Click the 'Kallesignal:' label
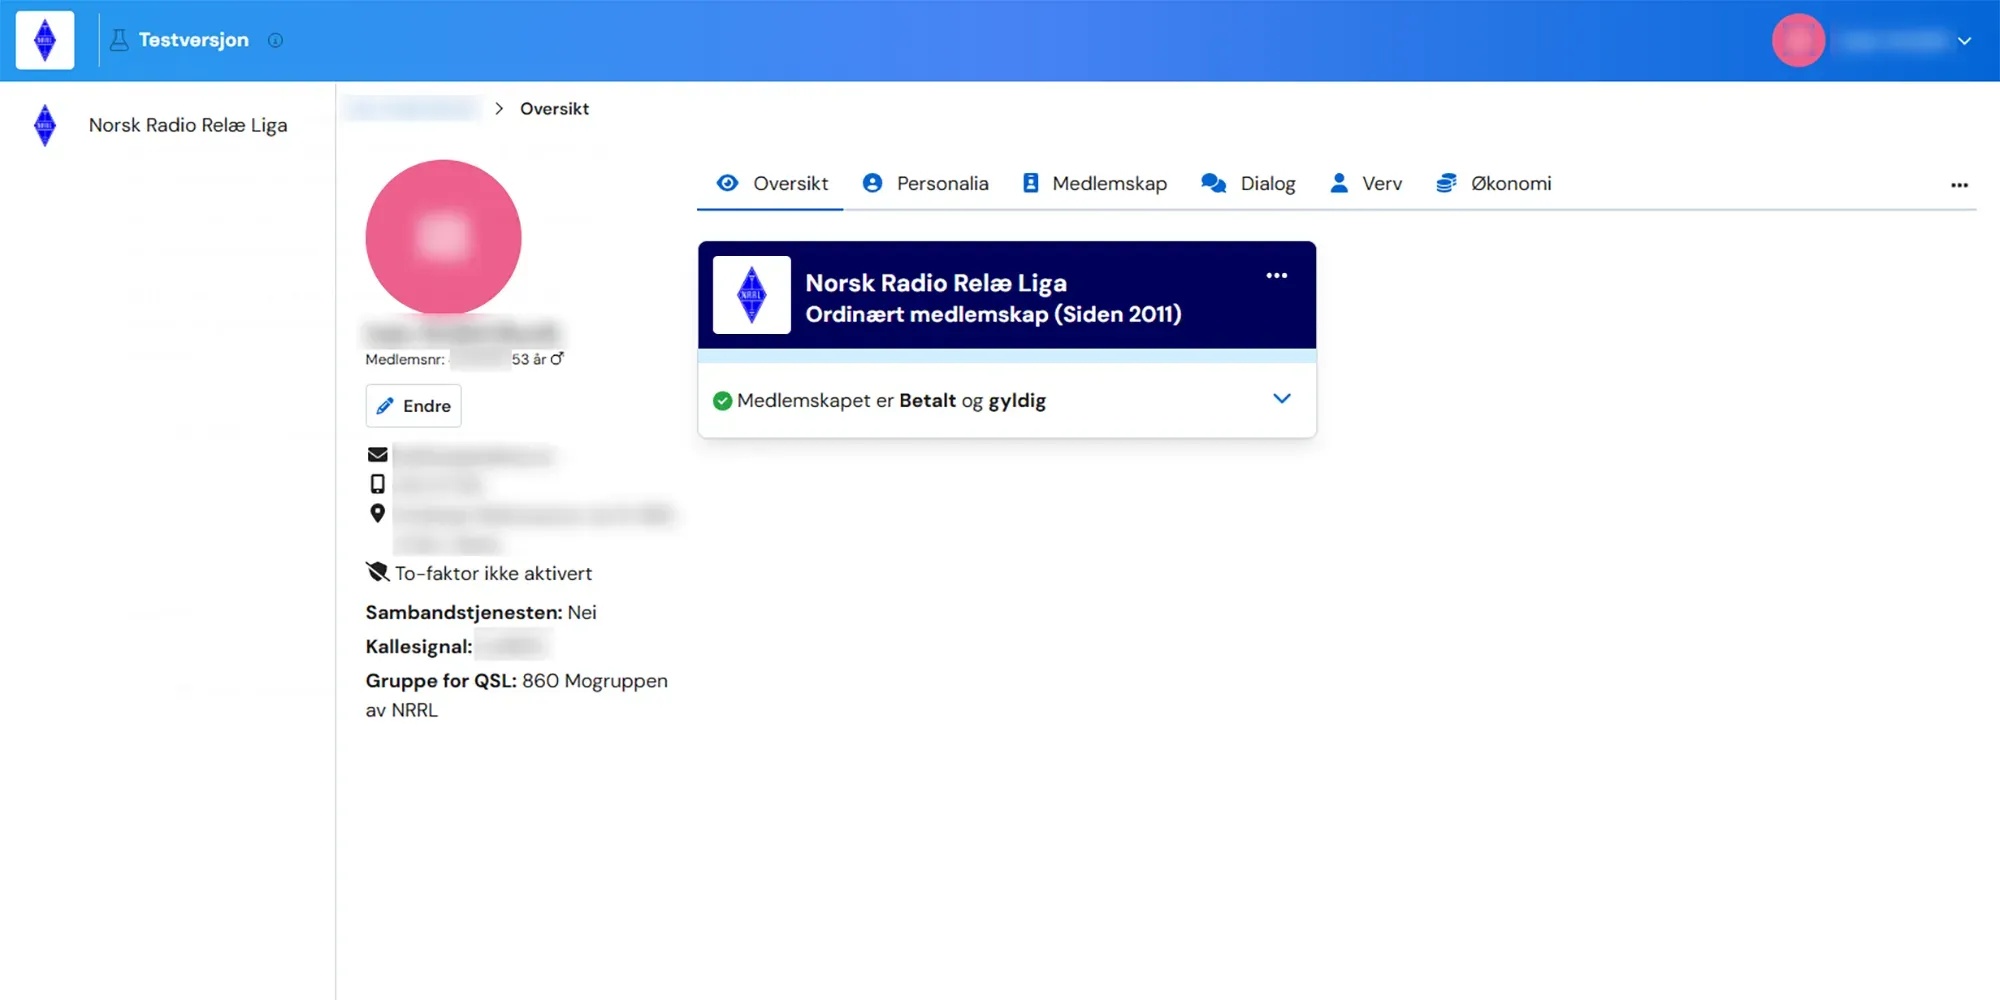Image resolution: width=2000 pixels, height=1000 pixels. [419, 647]
